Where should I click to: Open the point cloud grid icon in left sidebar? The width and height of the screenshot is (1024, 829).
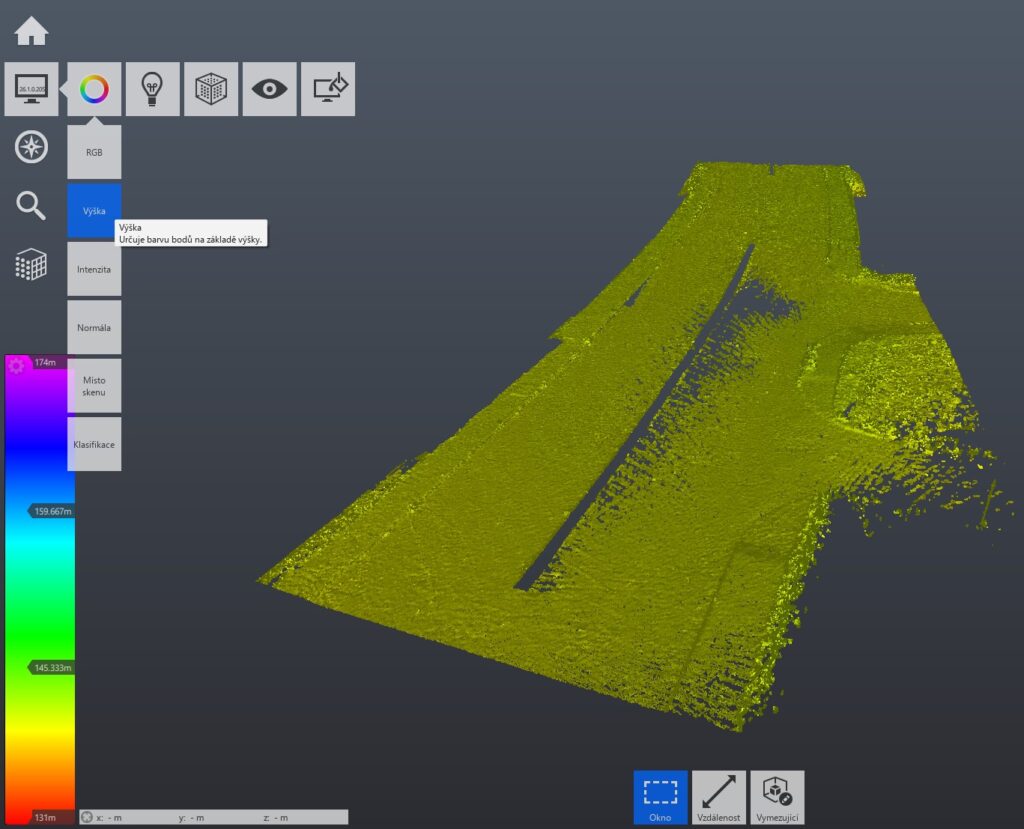coord(31,265)
